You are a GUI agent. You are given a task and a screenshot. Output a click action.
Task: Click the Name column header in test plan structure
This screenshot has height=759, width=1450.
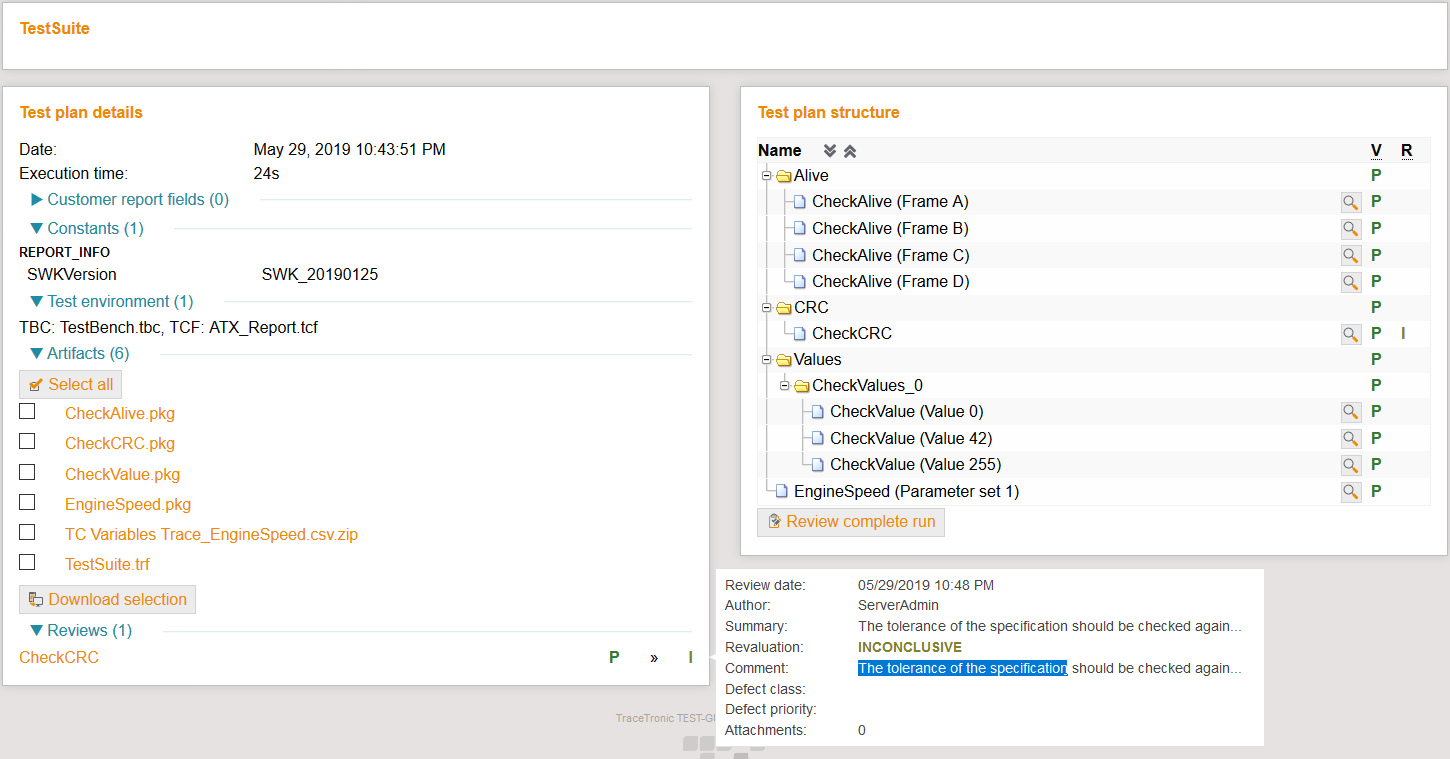point(780,150)
